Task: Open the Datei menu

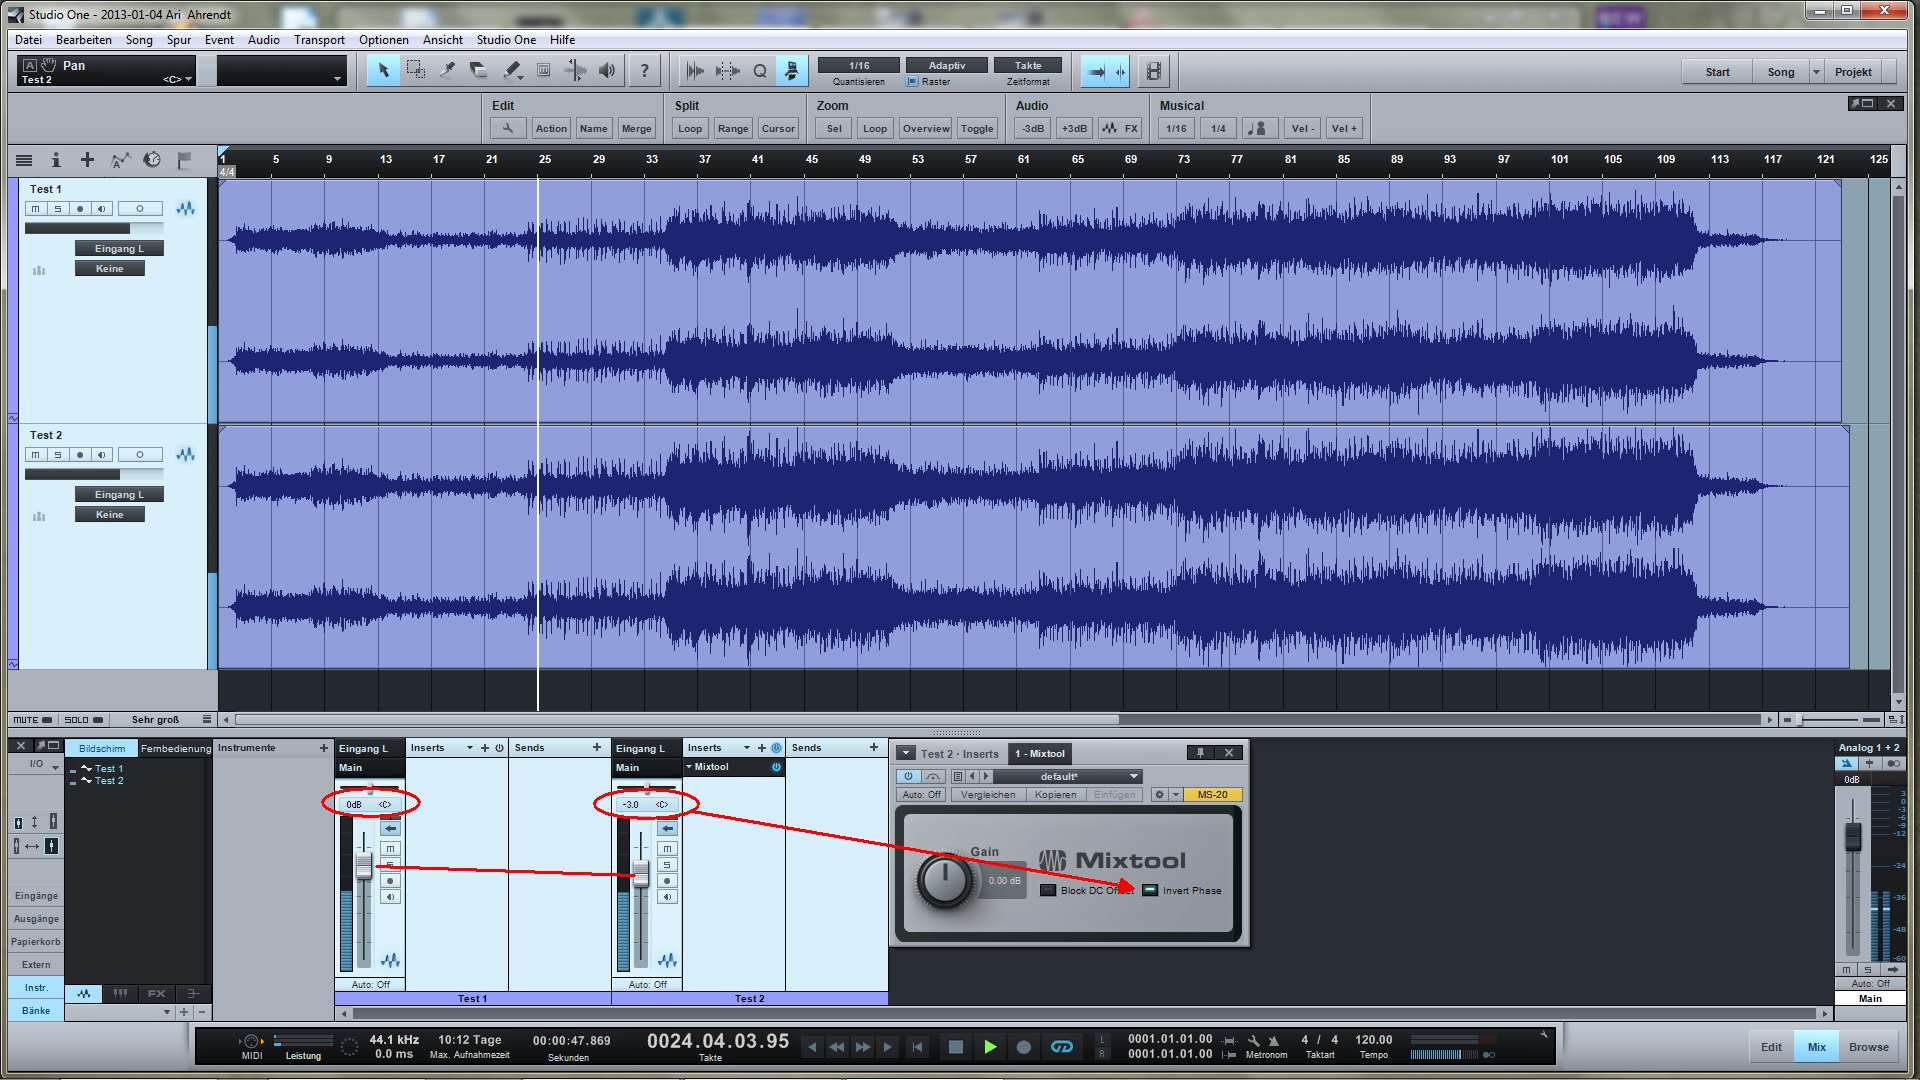Action: (x=28, y=40)
